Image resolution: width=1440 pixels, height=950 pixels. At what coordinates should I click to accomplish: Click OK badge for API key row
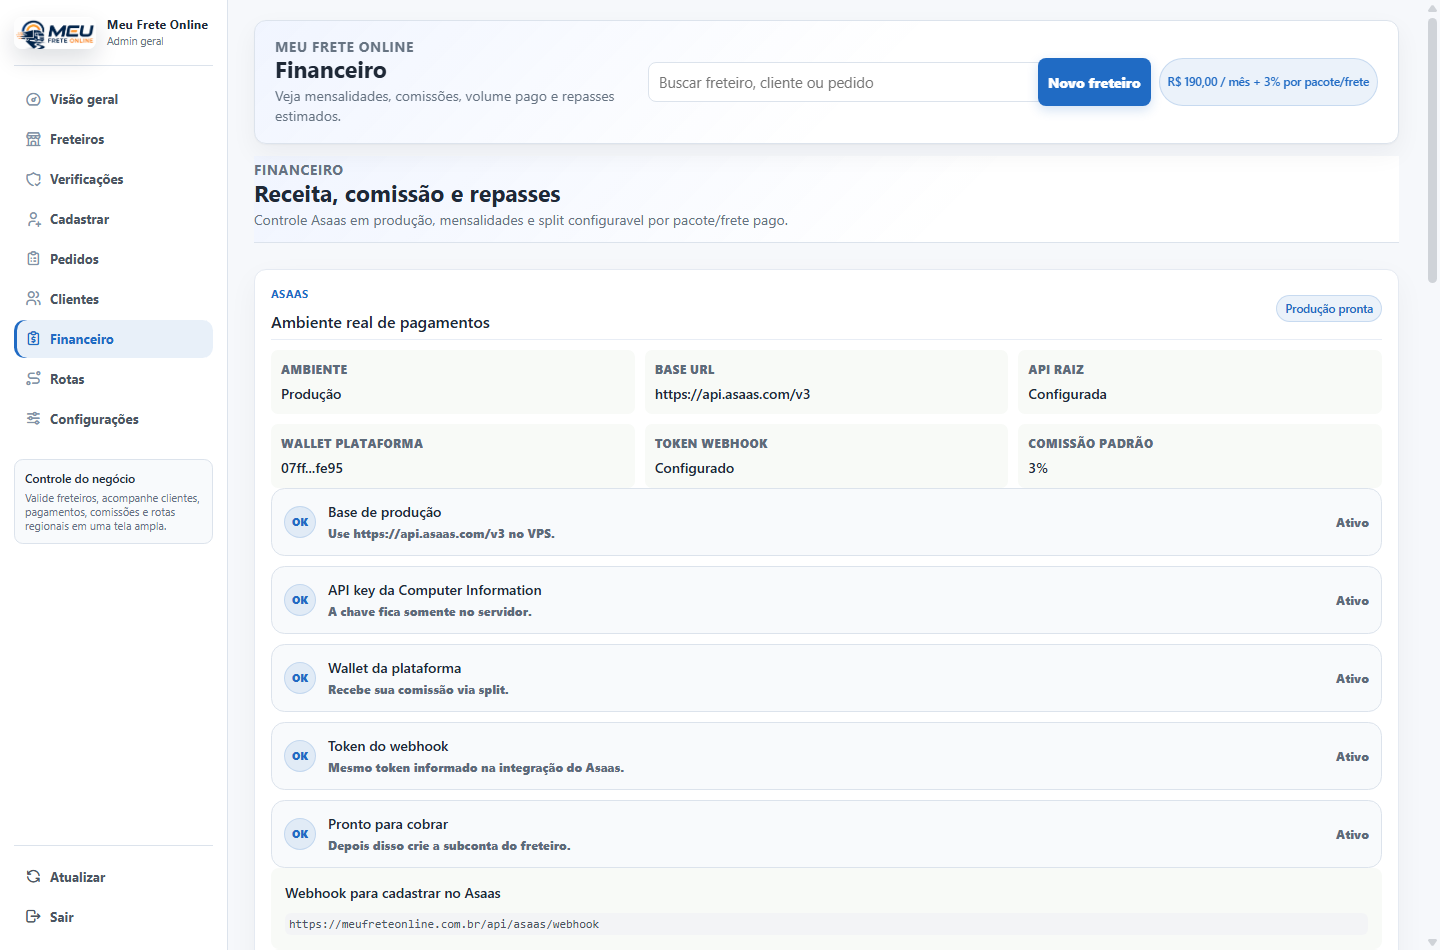(300, 600)
